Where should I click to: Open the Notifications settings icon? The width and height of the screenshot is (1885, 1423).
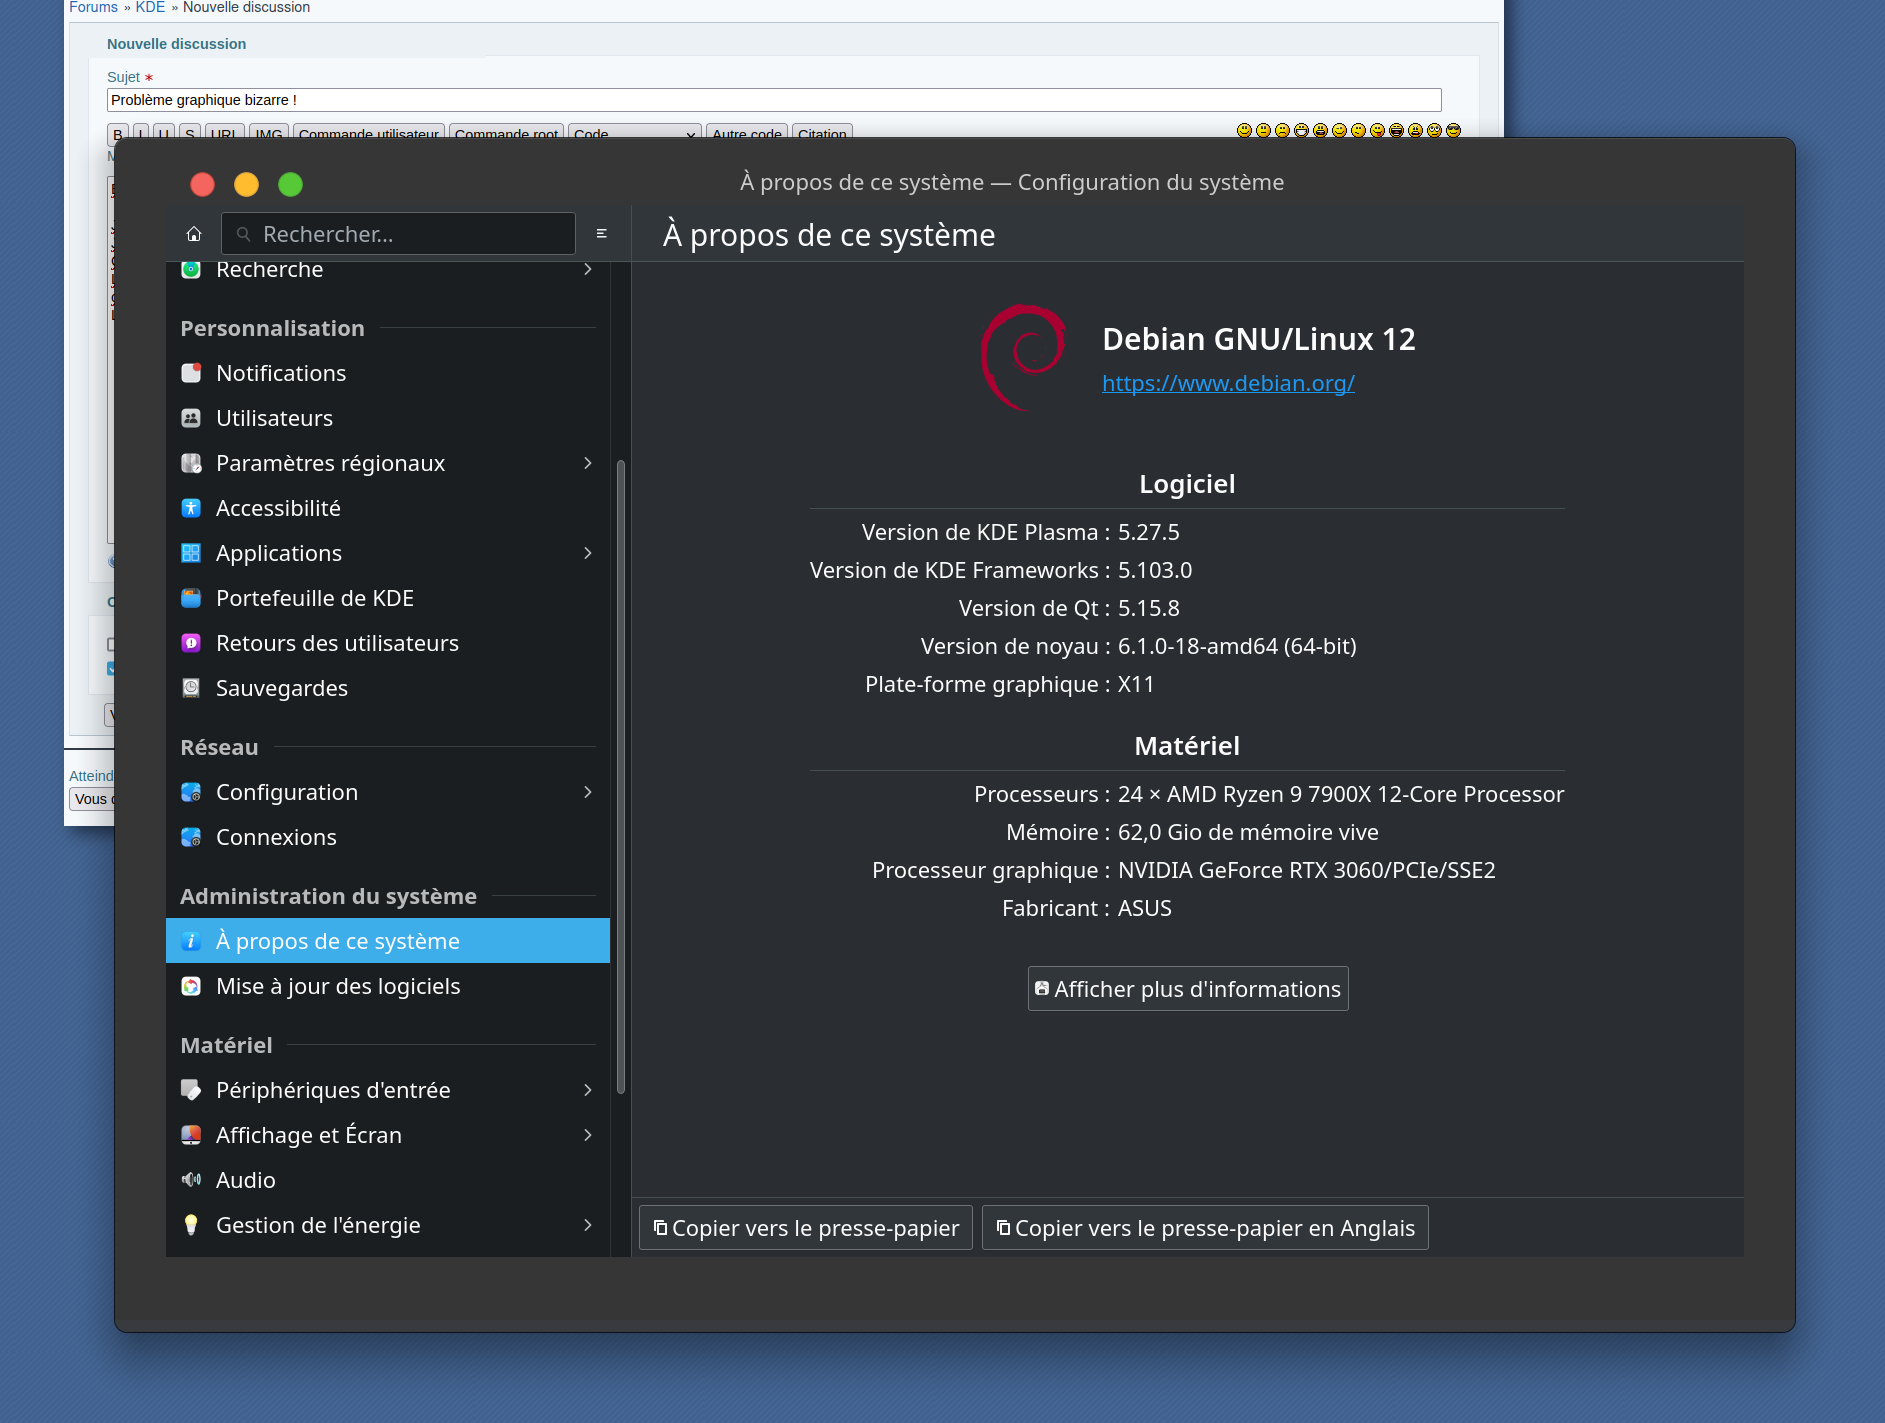(x=191, y=372)
